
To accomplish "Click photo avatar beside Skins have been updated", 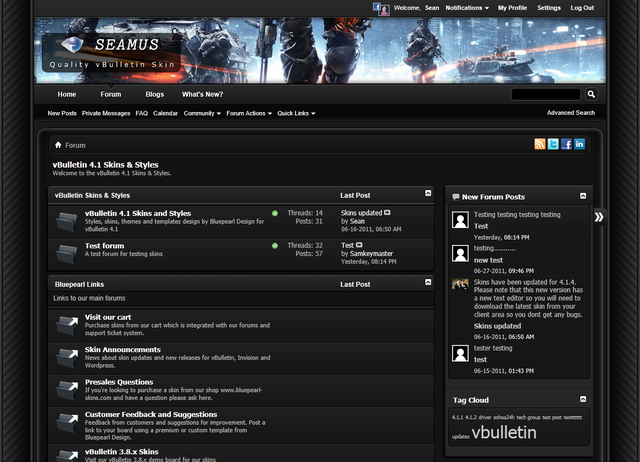I will tap(460, 284).
